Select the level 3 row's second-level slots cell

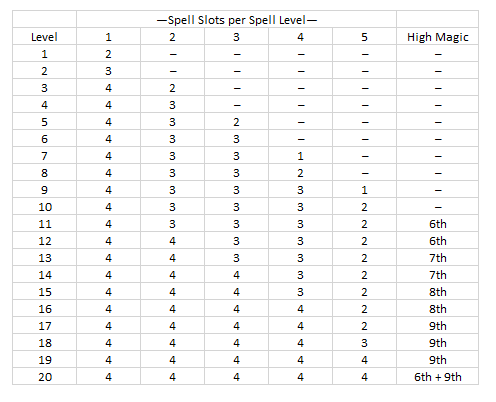[x=172, y=88]
